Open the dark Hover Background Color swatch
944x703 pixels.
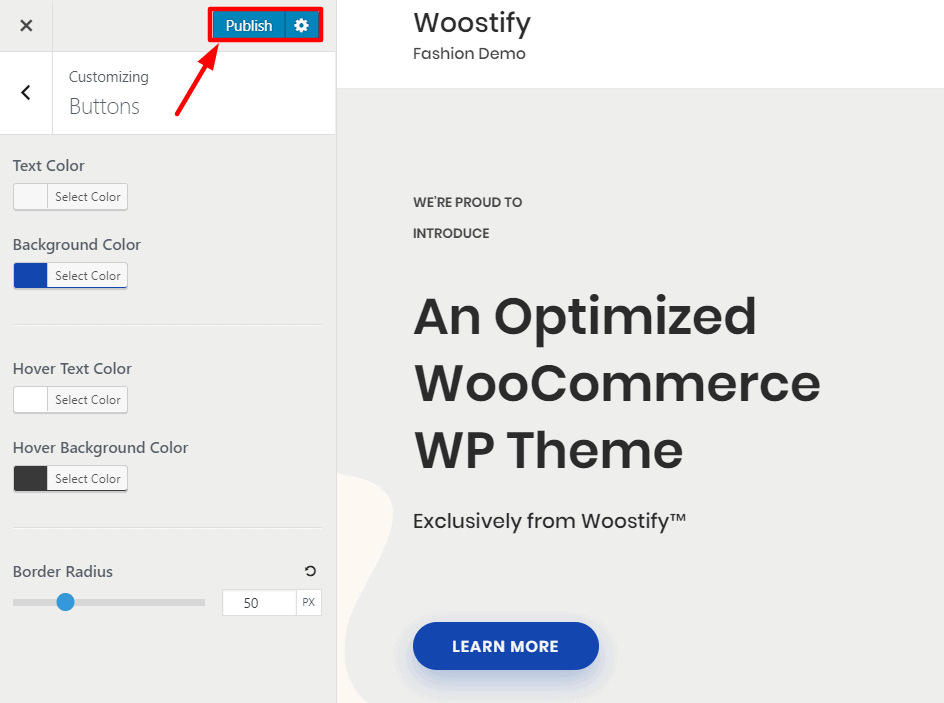(x=30, y=478)
